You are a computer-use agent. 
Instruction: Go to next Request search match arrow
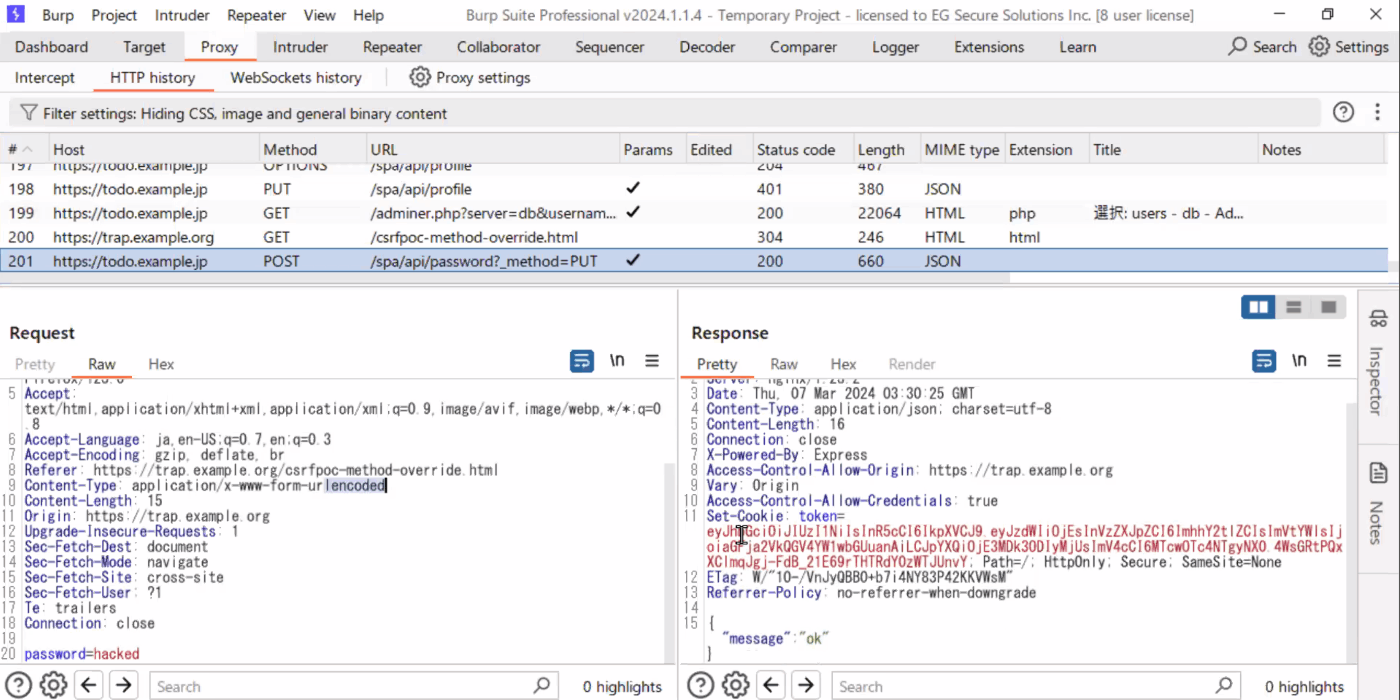pos(123,685)
